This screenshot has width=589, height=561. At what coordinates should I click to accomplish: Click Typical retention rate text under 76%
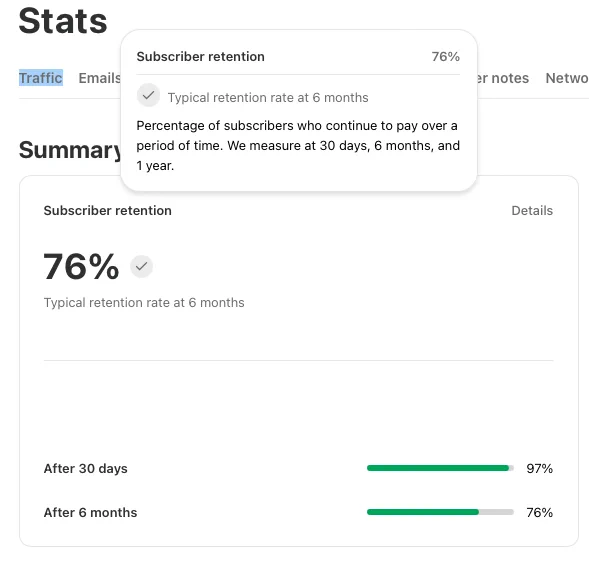pos(144,302)
